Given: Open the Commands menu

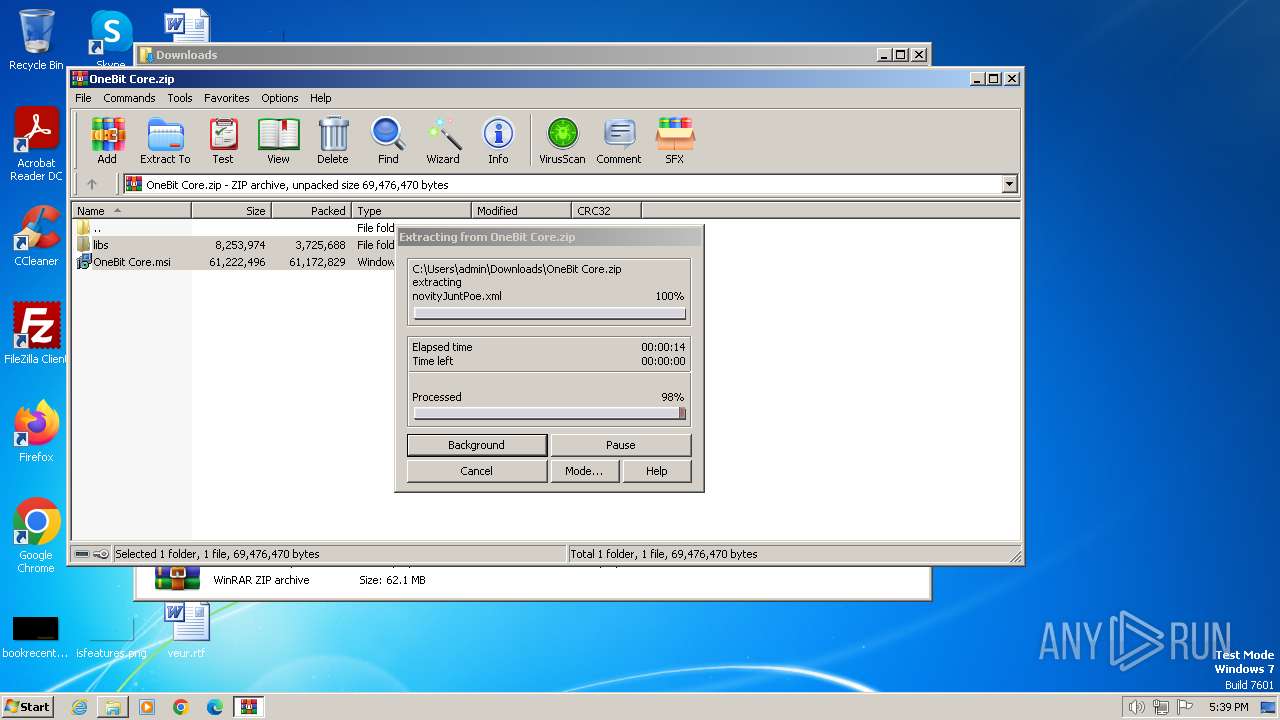Looking at the screenshot, I should (x=129, y=98).
